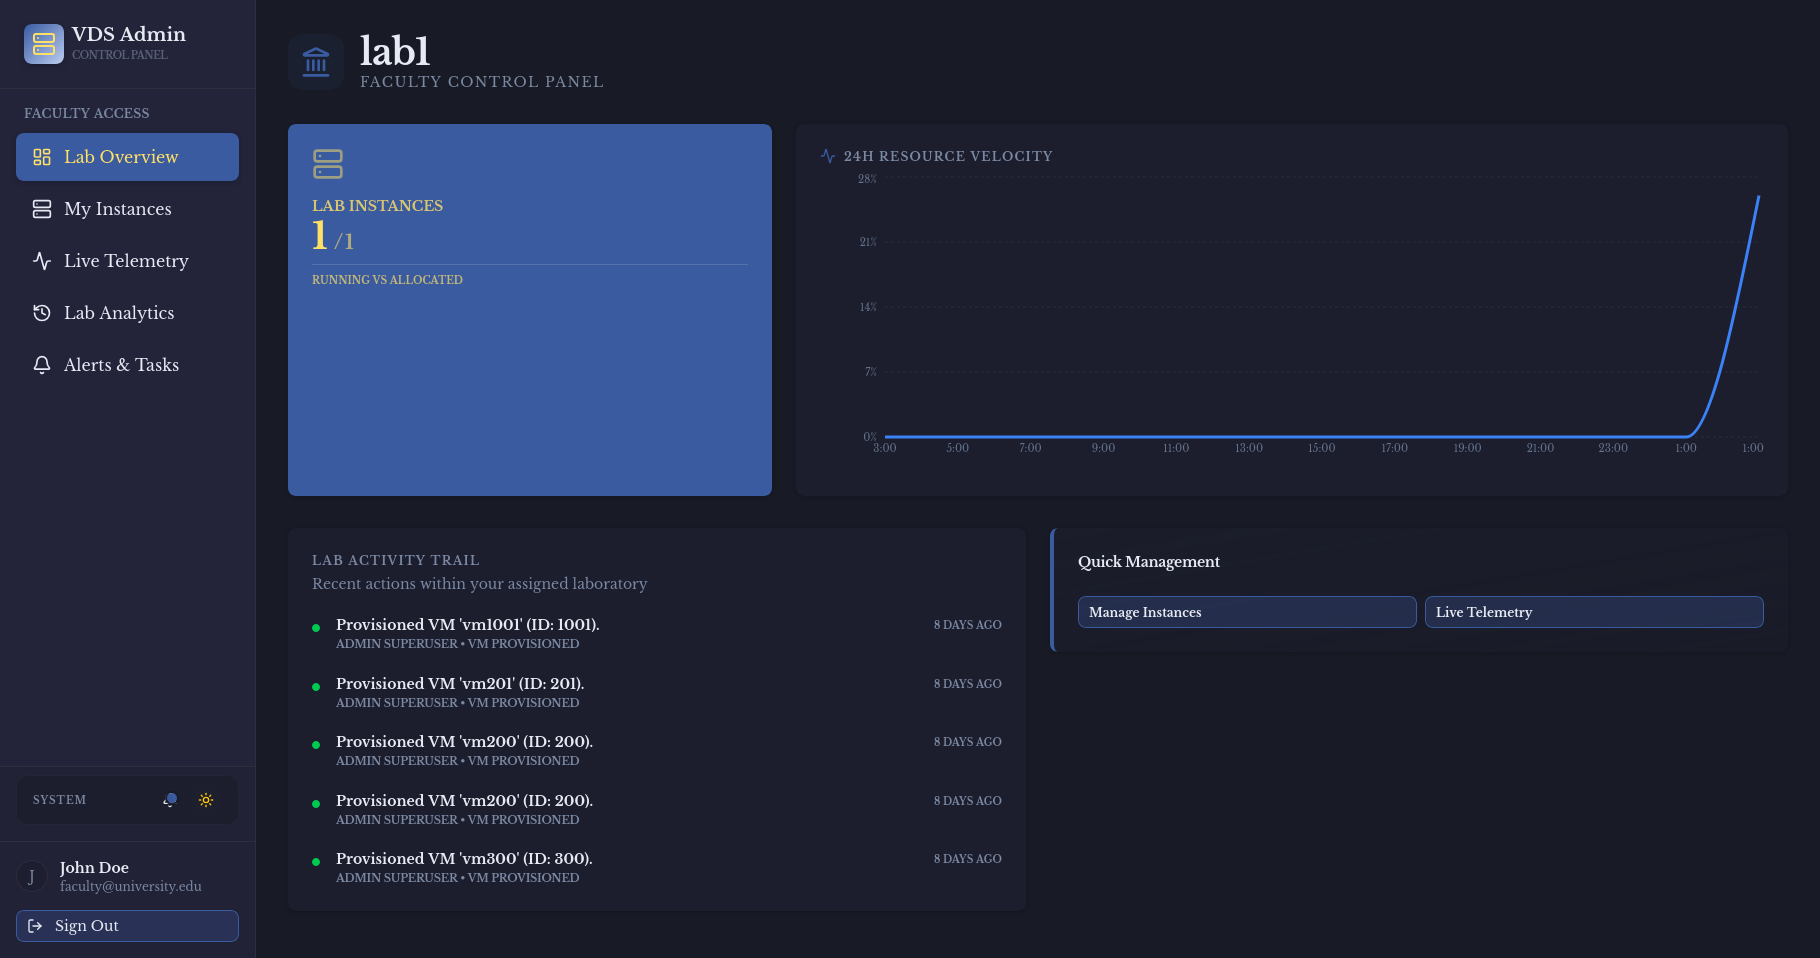Viewport: 1820px width, 958px height.
Task: Click the Lab Activity Trail heading
Action: (396, 560)
